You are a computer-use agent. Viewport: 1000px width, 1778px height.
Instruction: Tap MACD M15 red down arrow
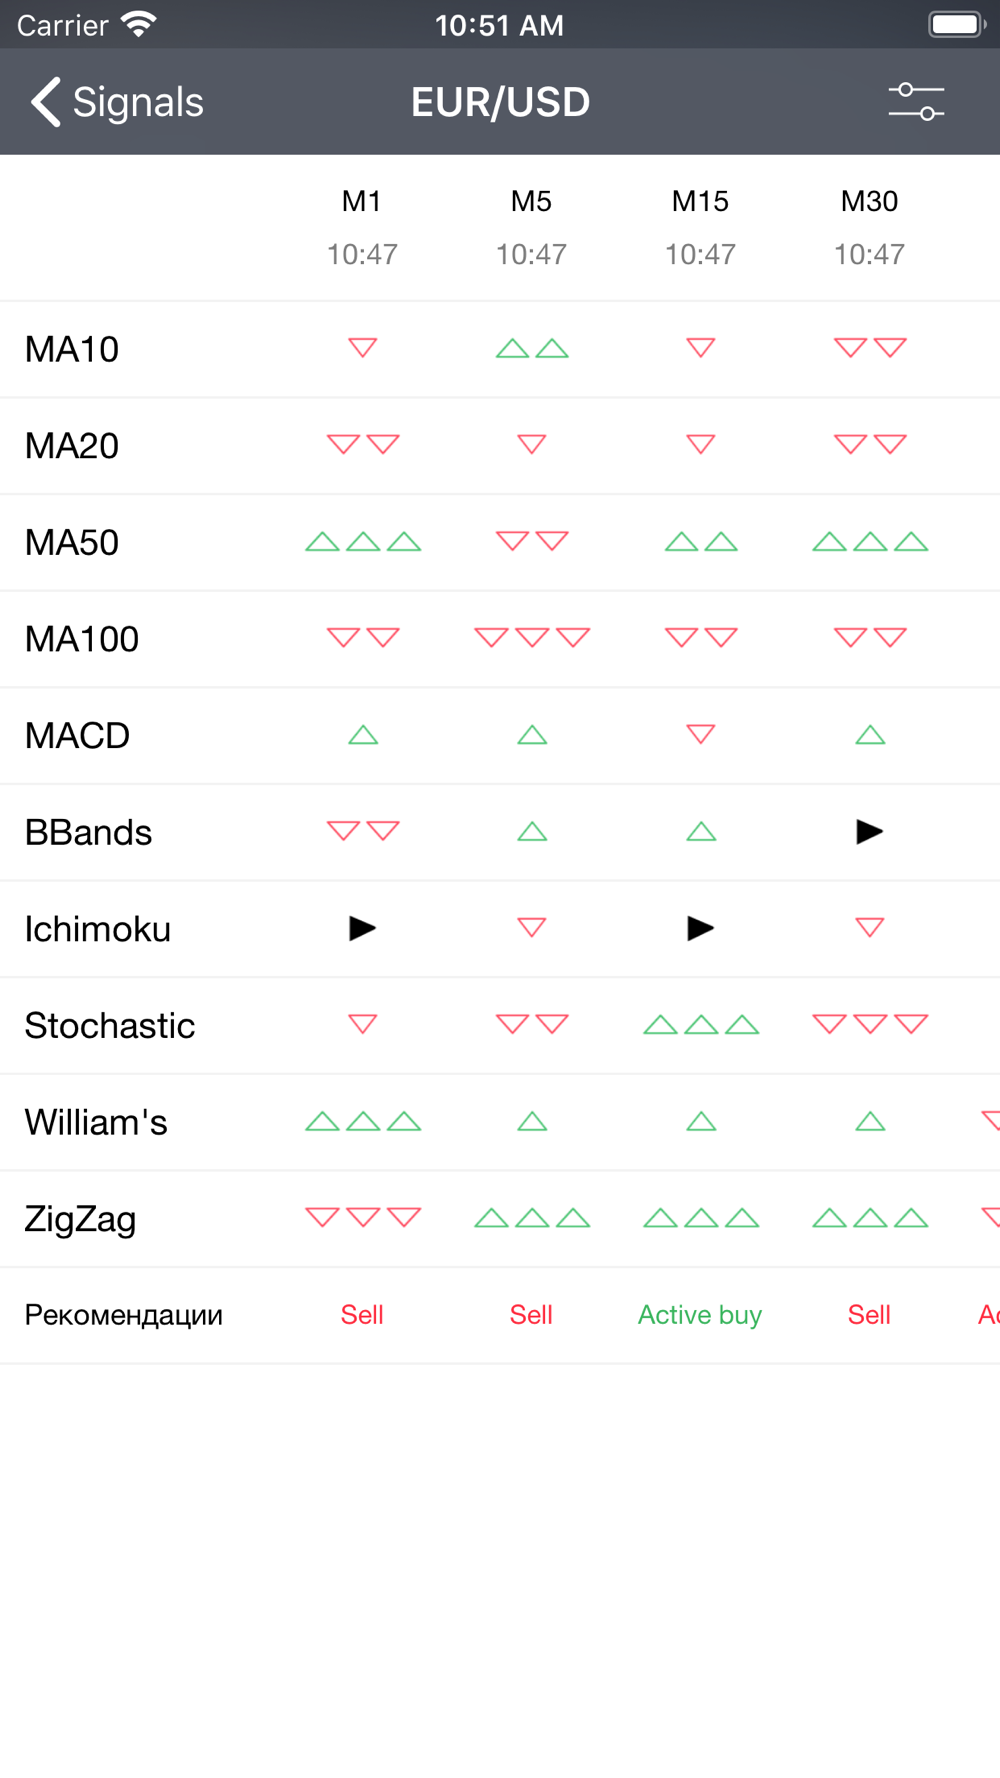click(701, 734)
